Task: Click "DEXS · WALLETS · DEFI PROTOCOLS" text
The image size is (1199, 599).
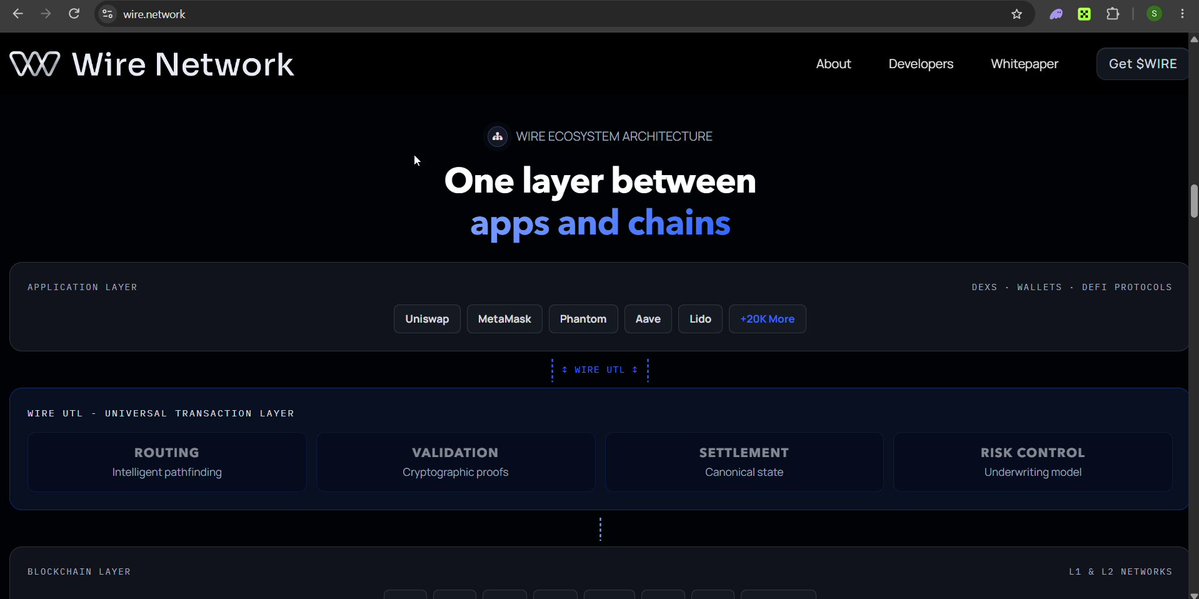Action: pos(1071,288)
